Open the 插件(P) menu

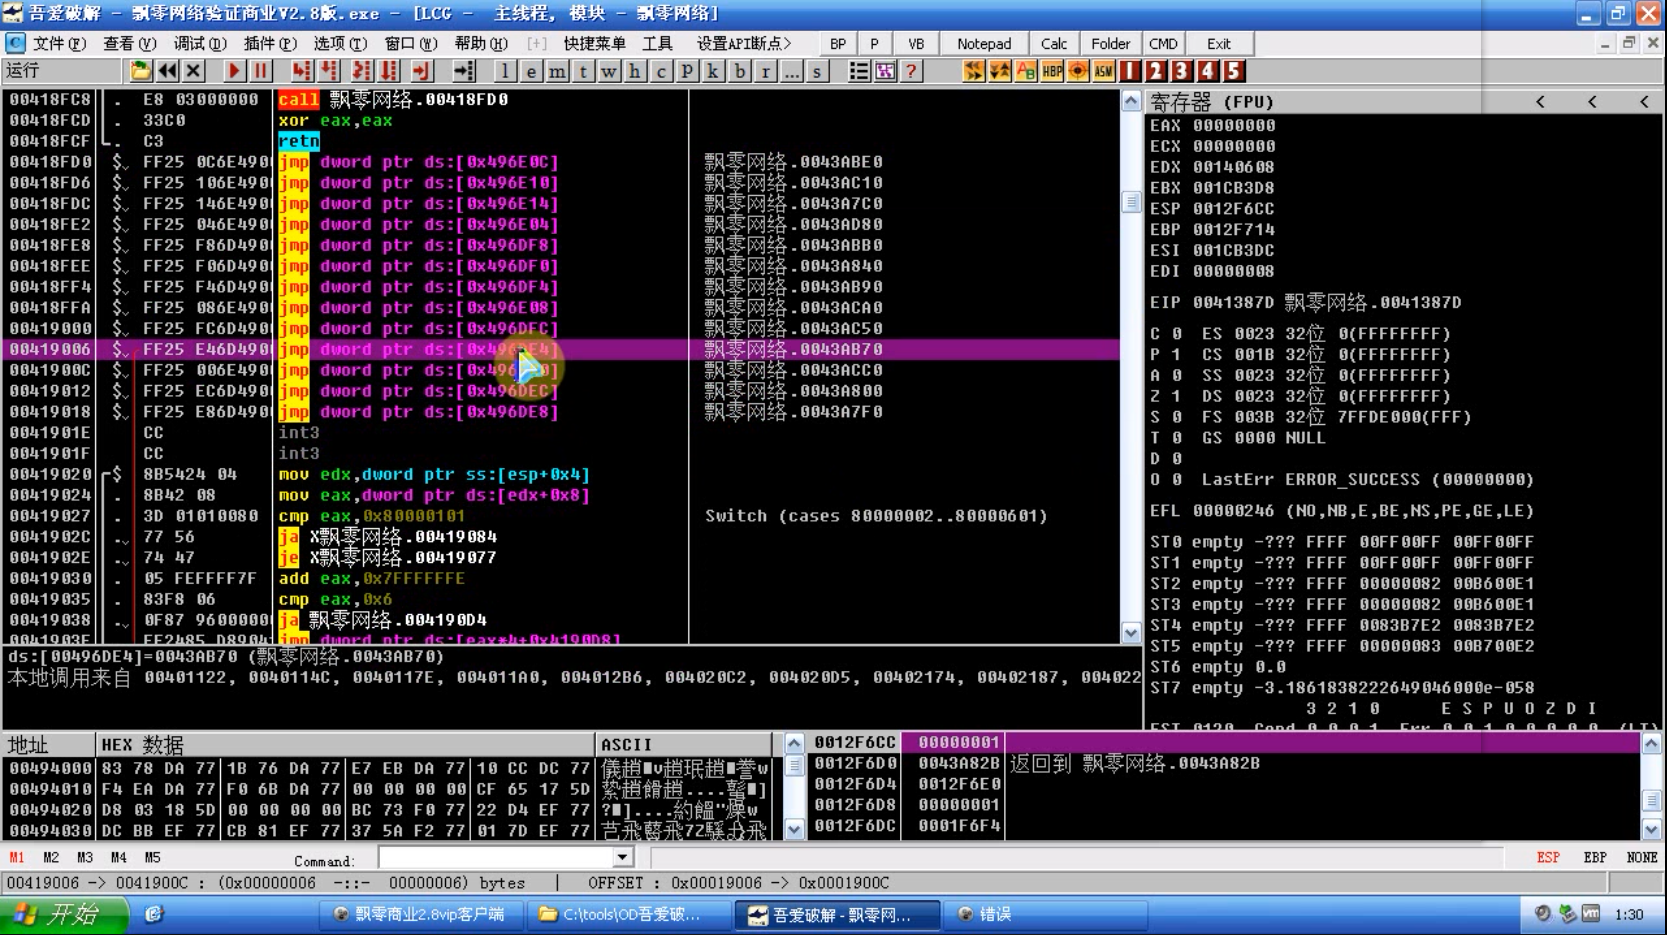[270, 43]
